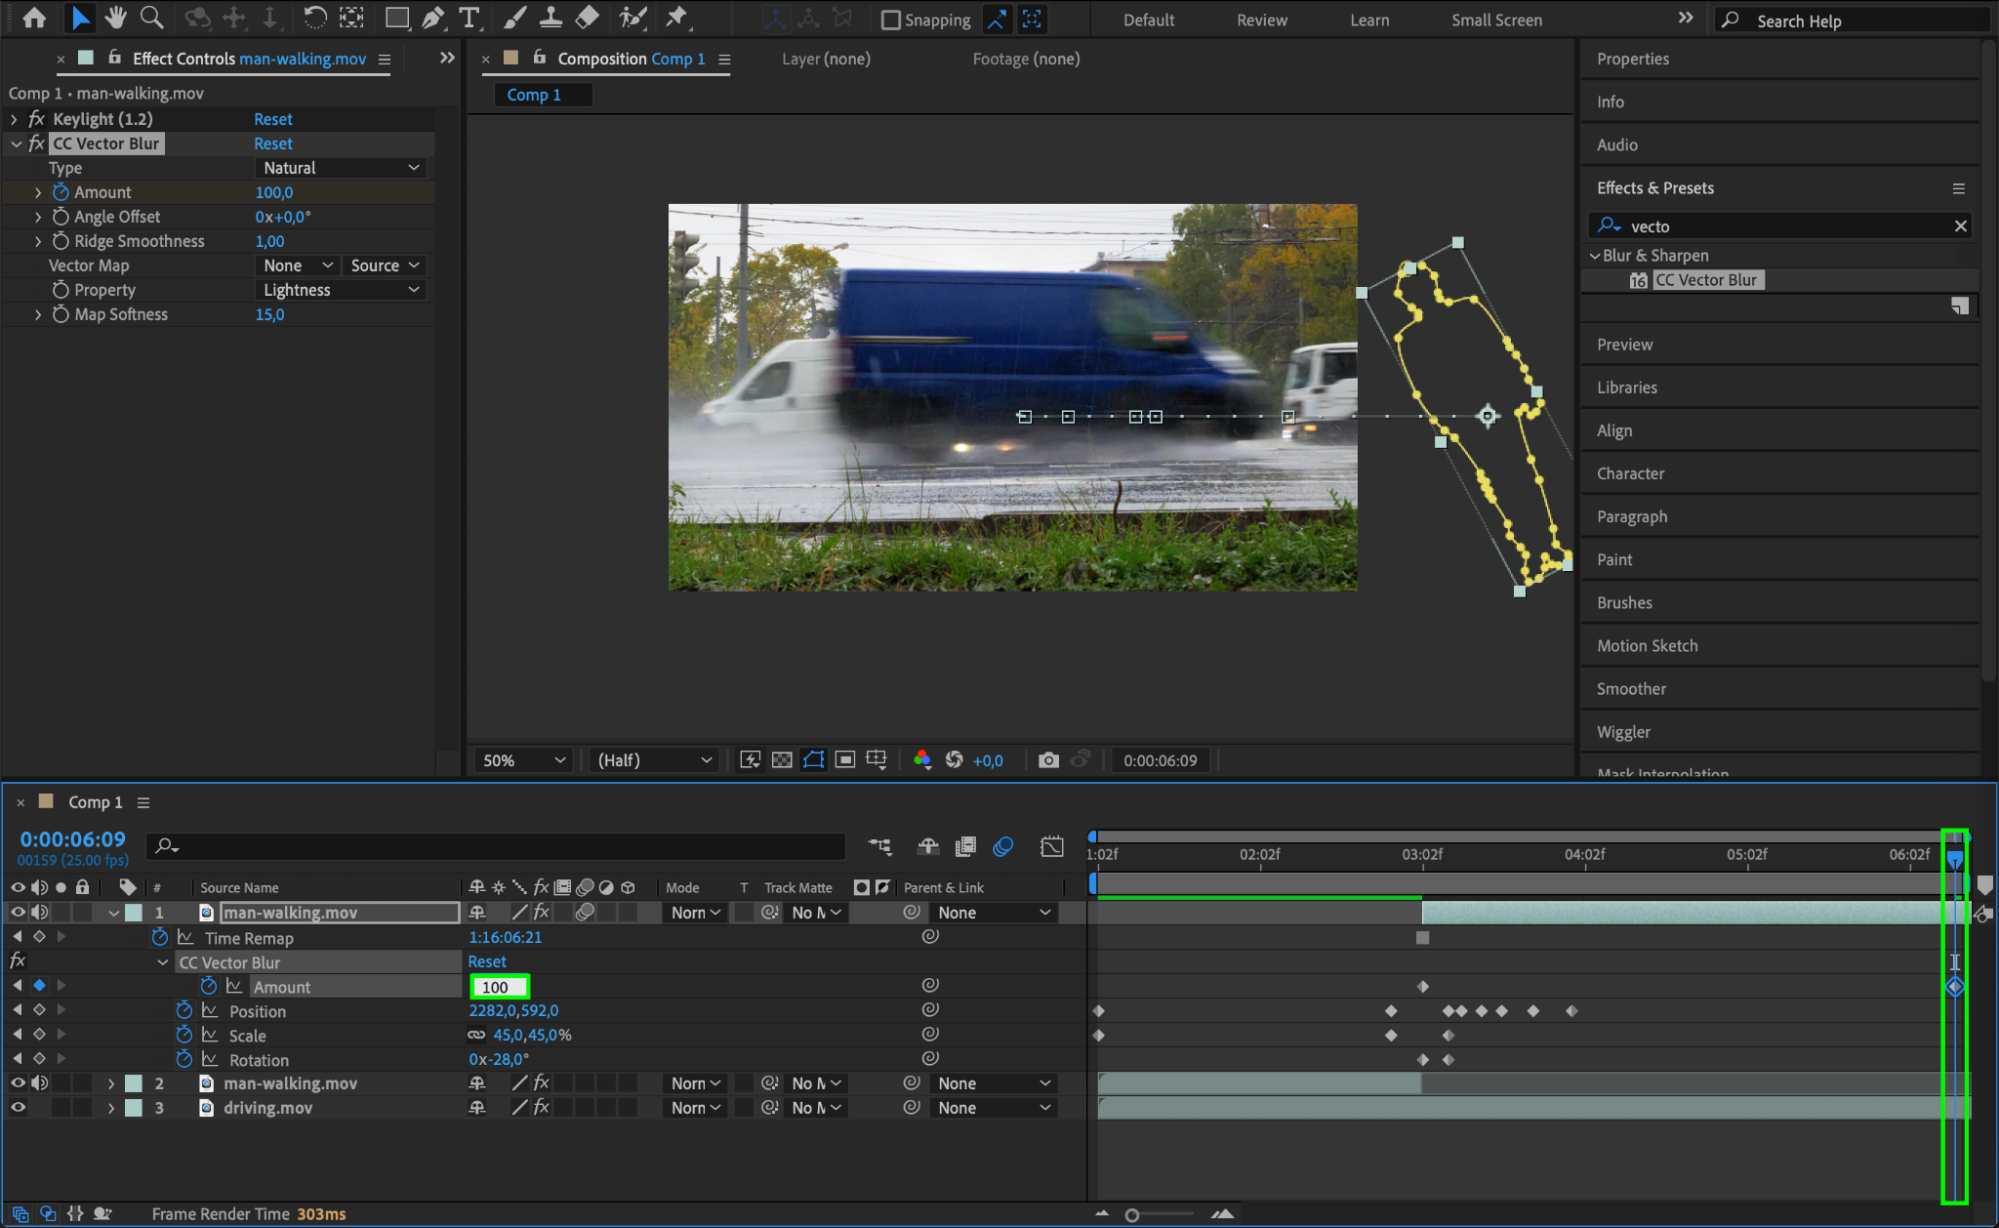
Task: Open the Graph Editor in timeline
Action: 1051,847
